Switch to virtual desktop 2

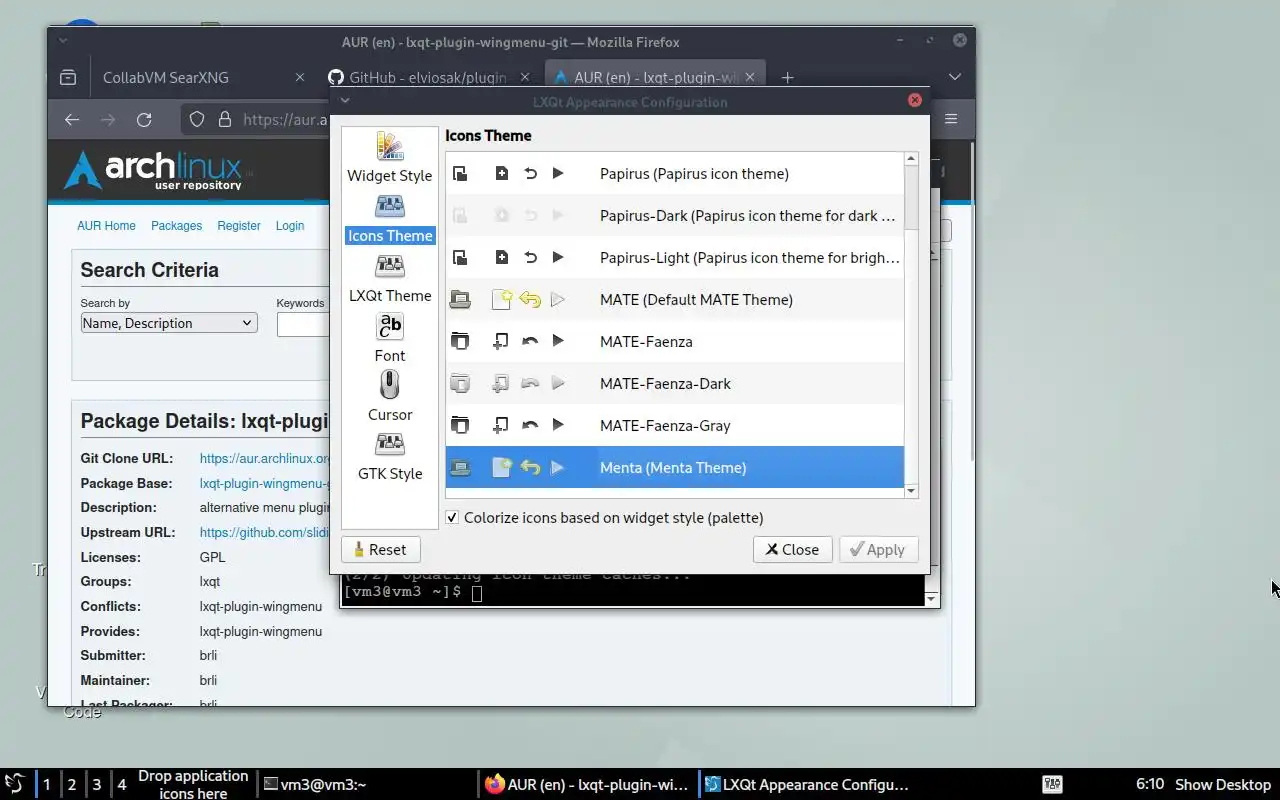pos(71,784)
